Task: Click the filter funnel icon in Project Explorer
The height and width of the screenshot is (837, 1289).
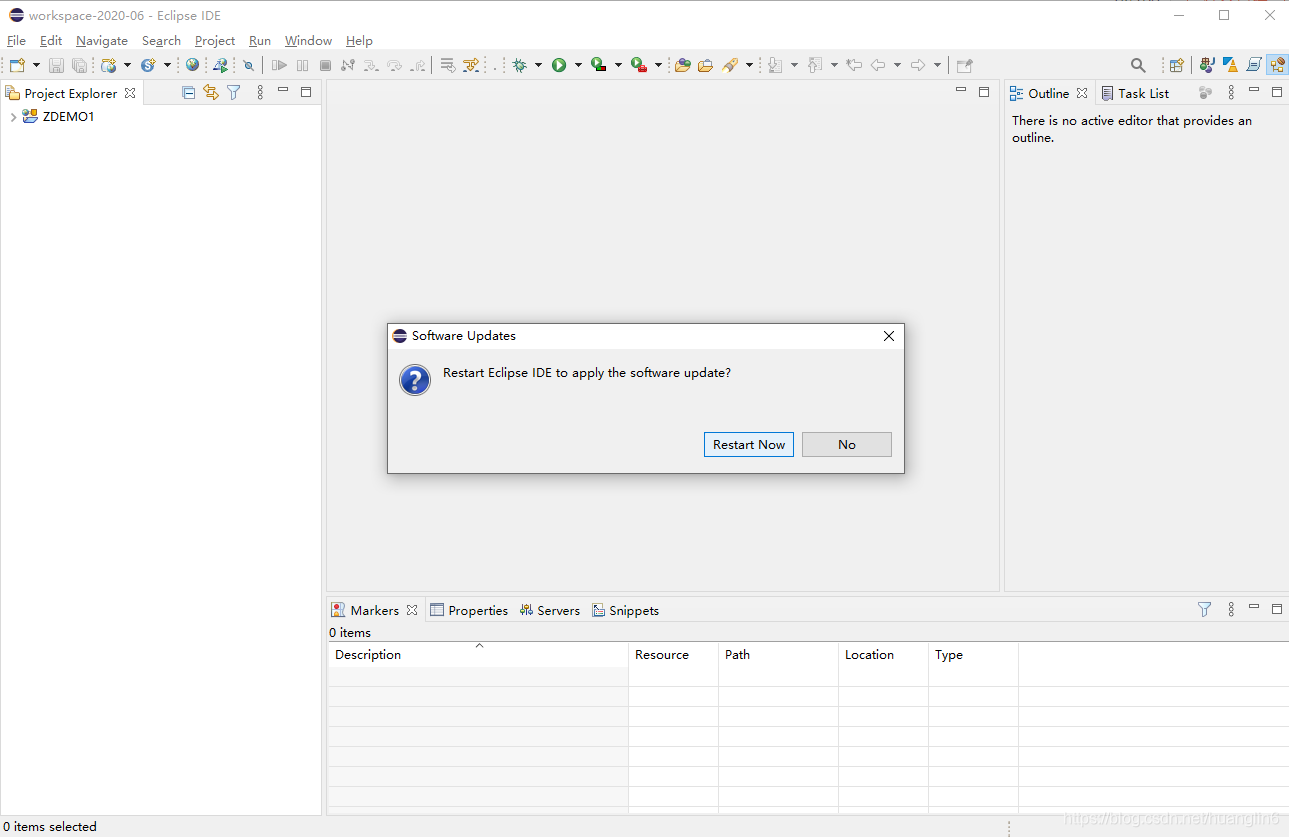Action: tap(233, 92)
